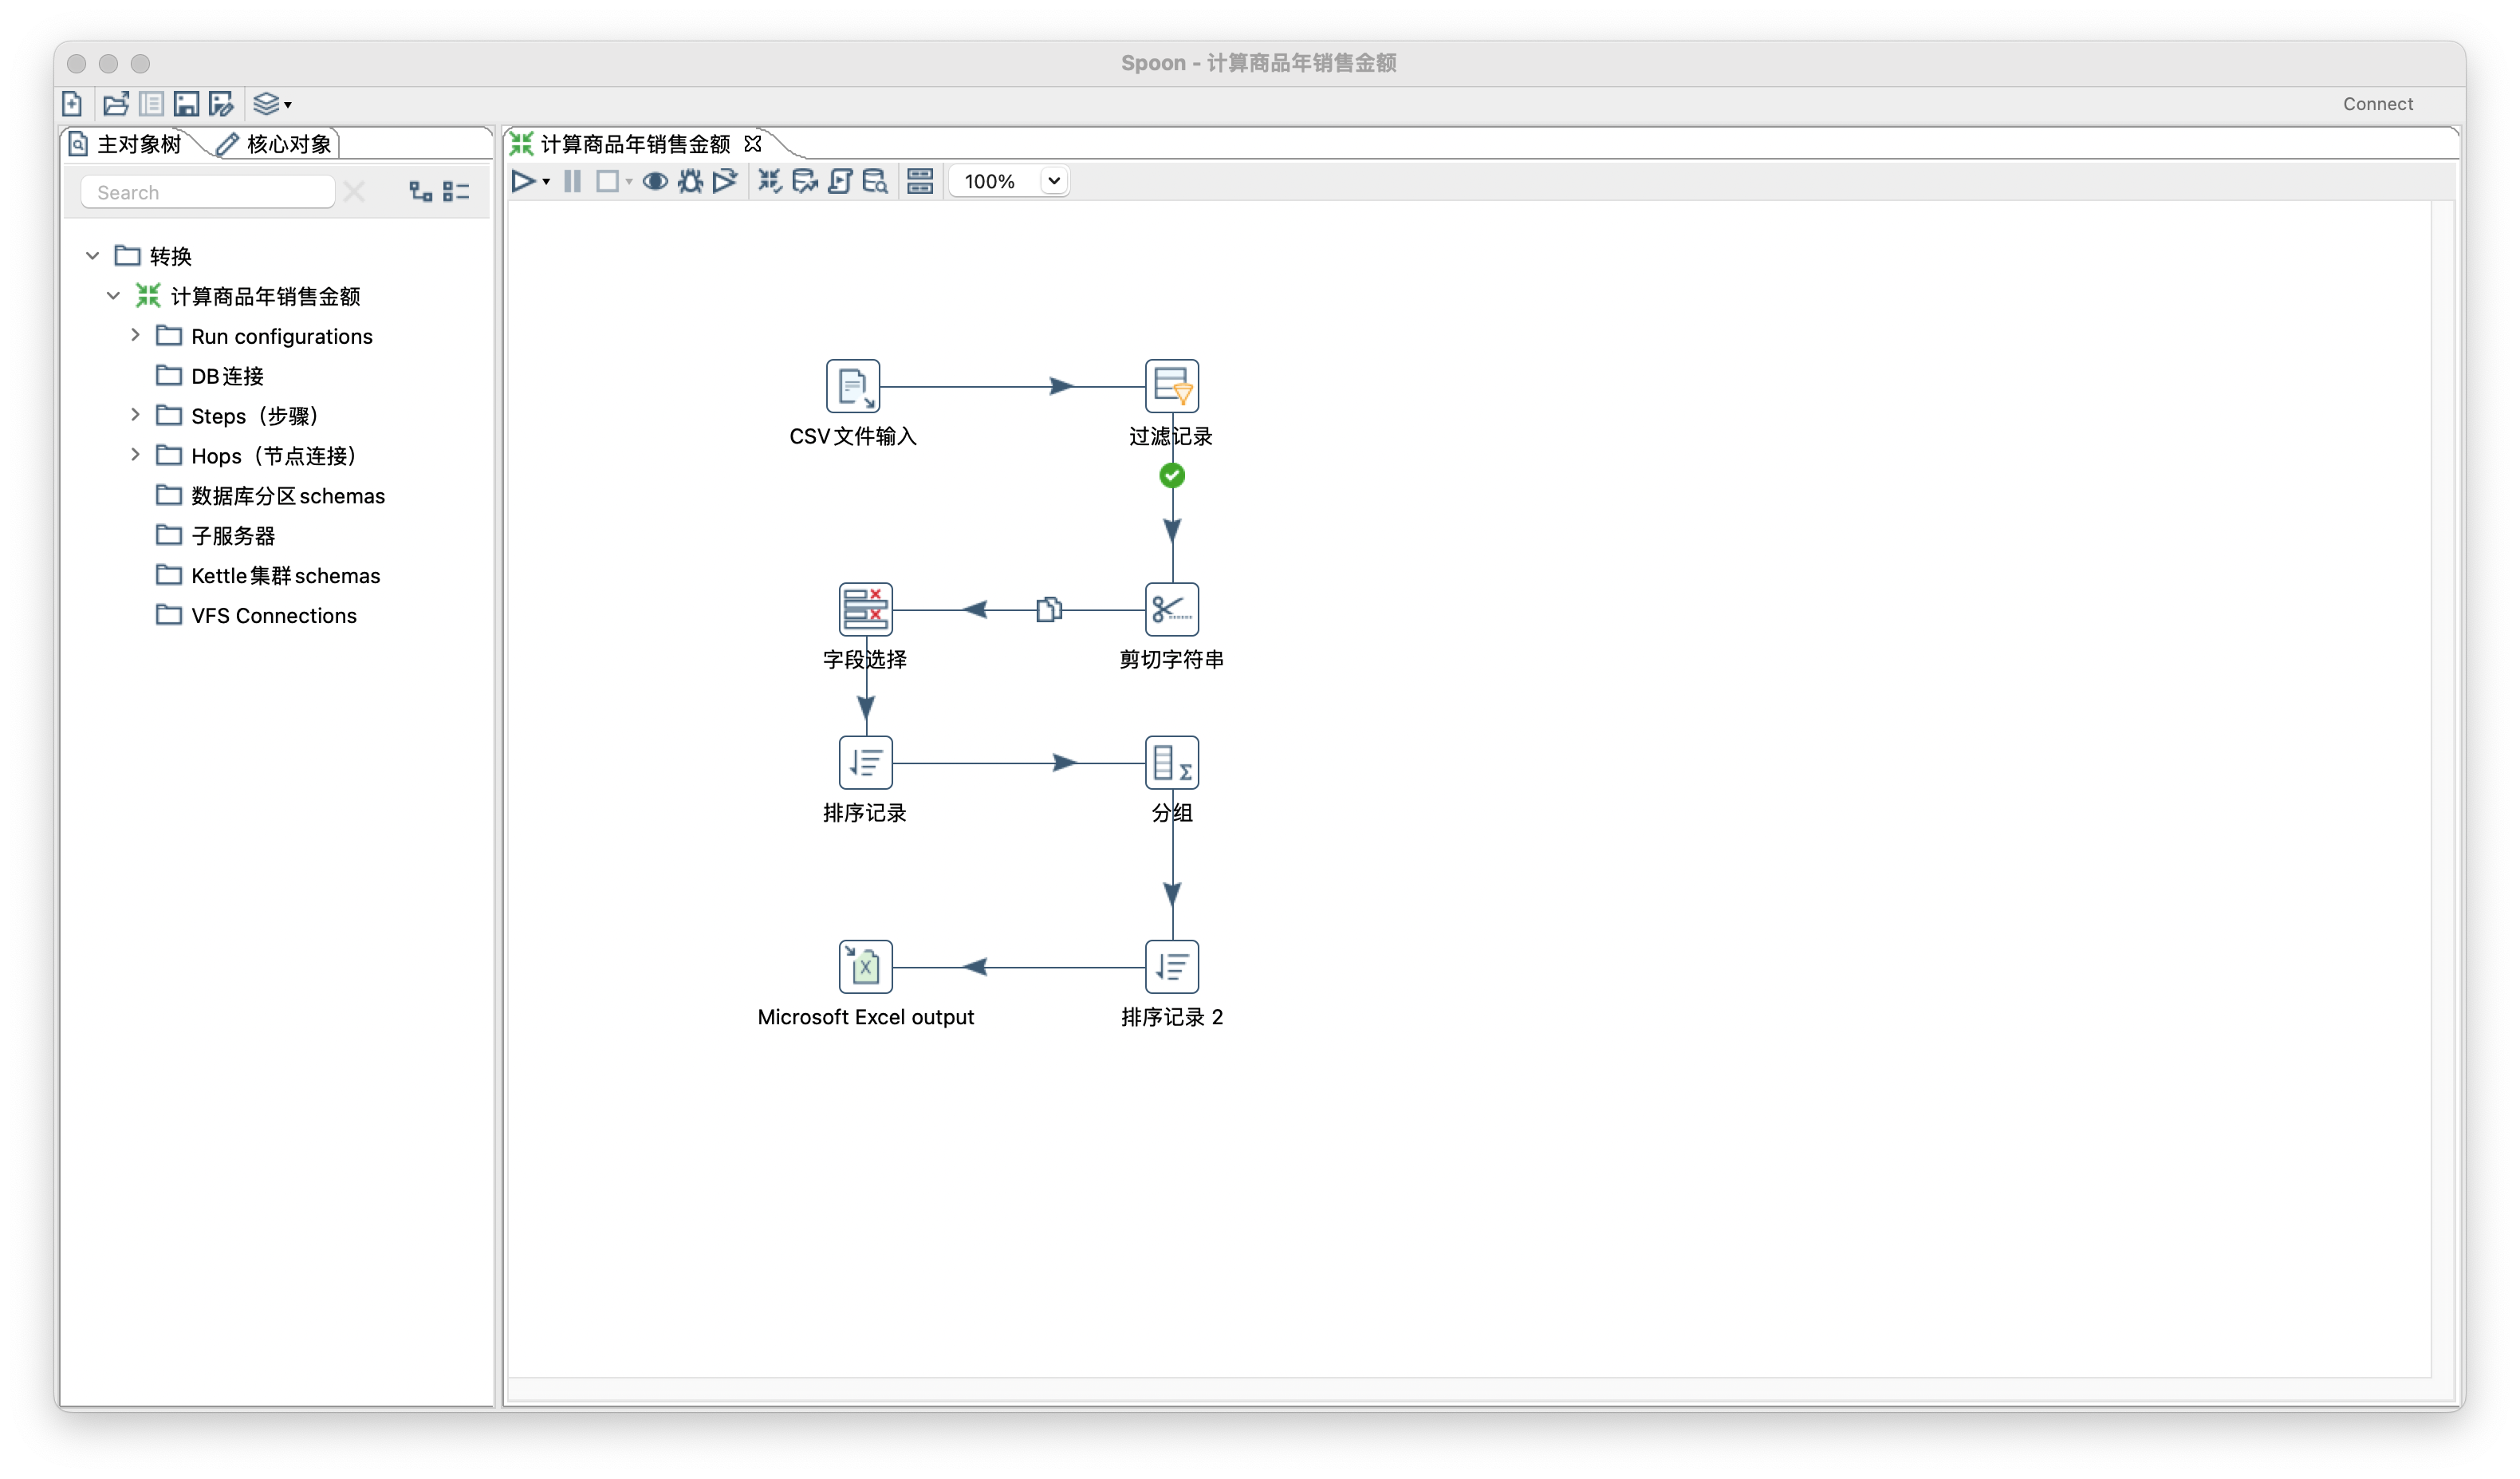The image size is (2520, 1479).
Task: Click the debug transformation bug icon
Action: pyautogui.click(x=690, y=181)
